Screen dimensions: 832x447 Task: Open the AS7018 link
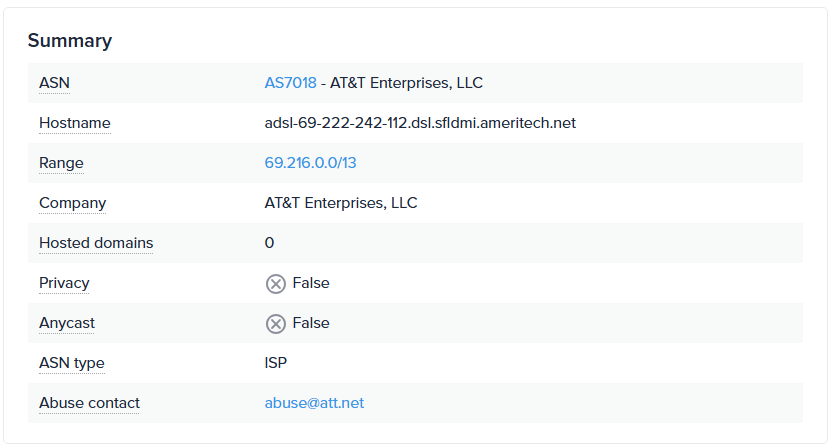coord(290,83)
